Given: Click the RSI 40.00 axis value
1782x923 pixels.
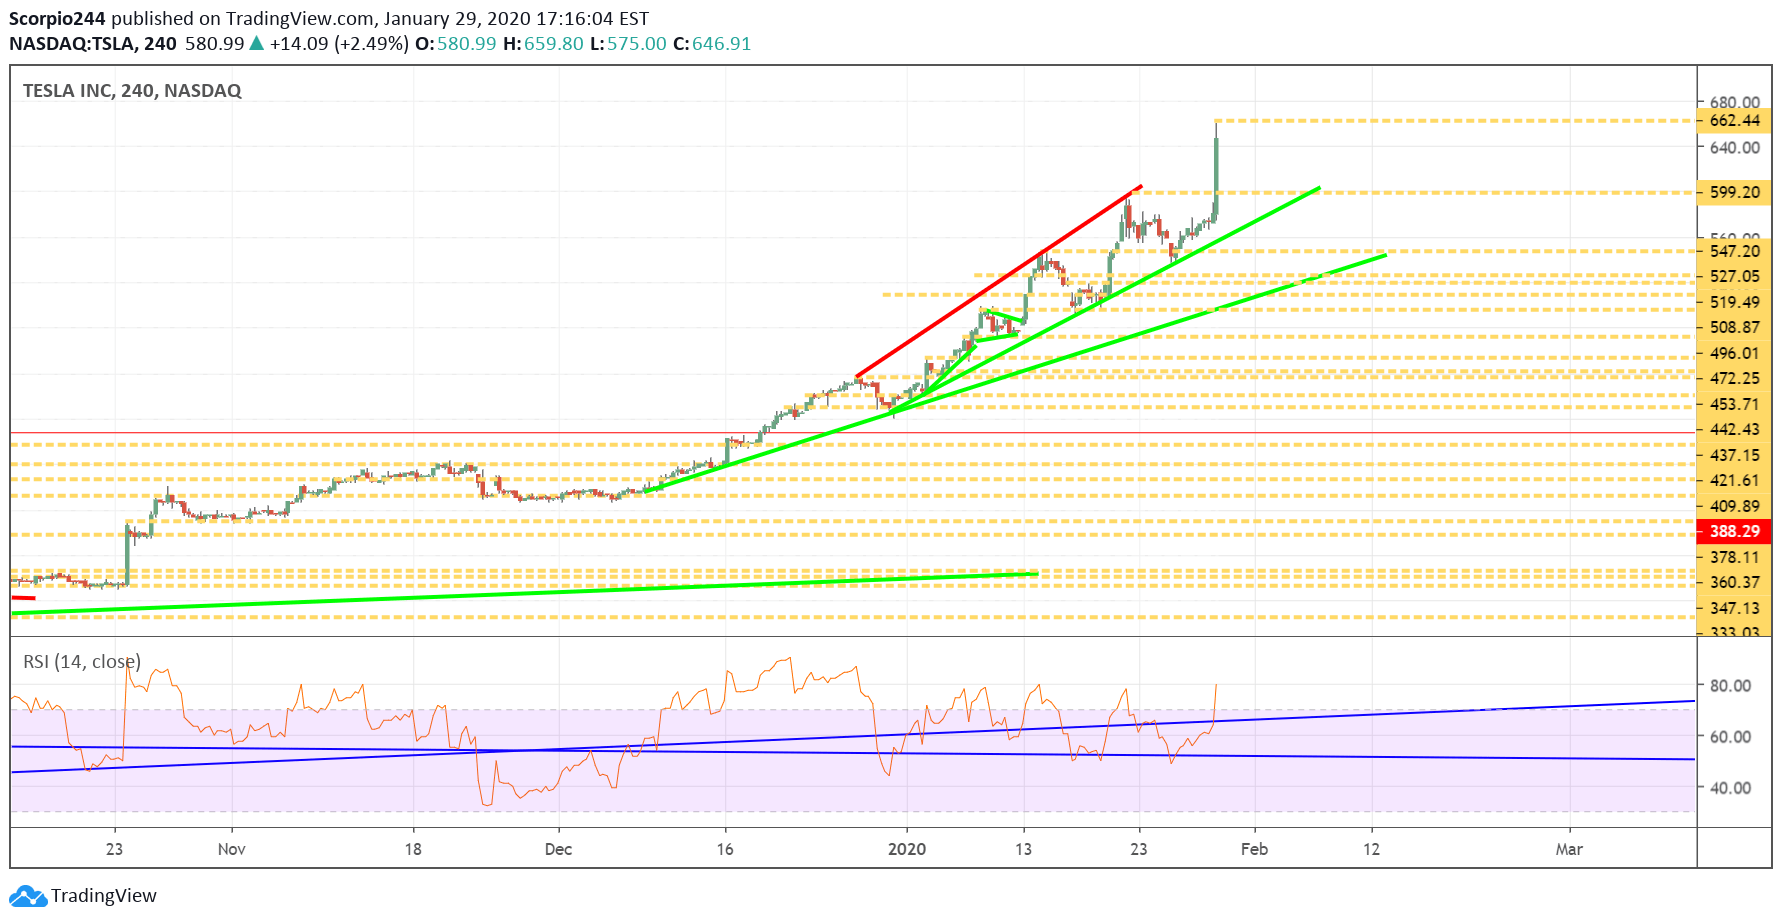Looking at the screenshot, I should (x=1730, y=787).
